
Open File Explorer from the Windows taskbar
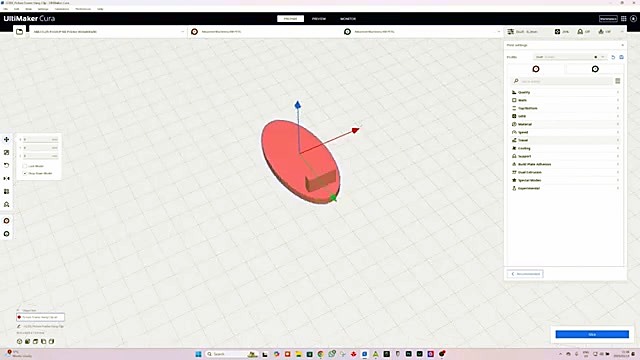click(x=298, y=354)
